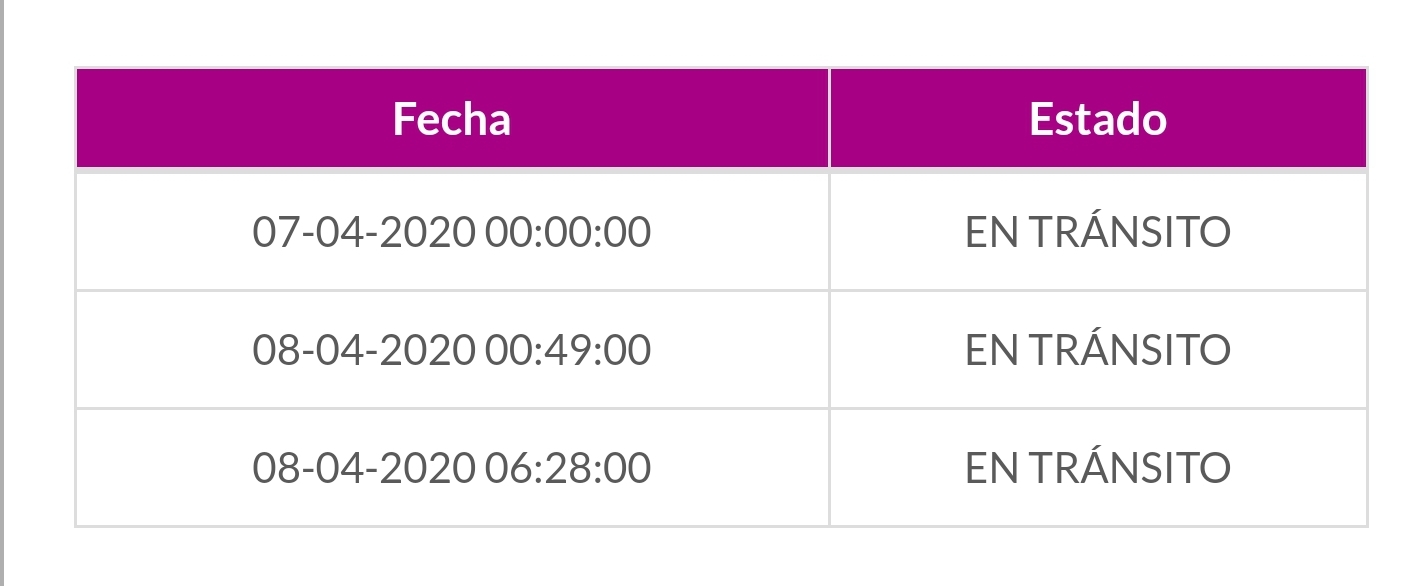Image resolution: width=1403 pixels, height=586 pixels.
Task: Click TRÁNSITO word in the 06:28:00 row
Action: (1129, 468)
